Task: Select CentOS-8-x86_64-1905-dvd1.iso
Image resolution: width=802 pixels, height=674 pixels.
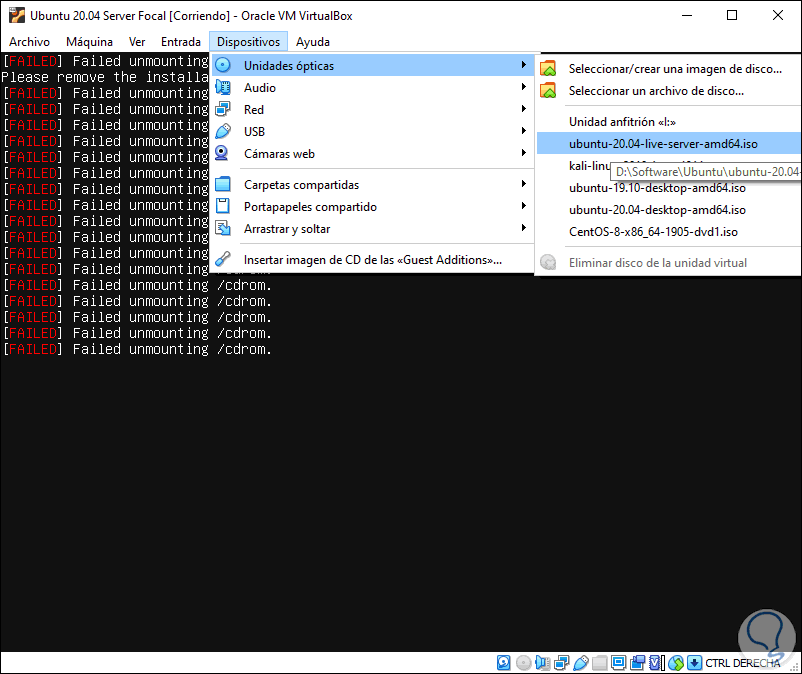Action: [x=667, y=232]
